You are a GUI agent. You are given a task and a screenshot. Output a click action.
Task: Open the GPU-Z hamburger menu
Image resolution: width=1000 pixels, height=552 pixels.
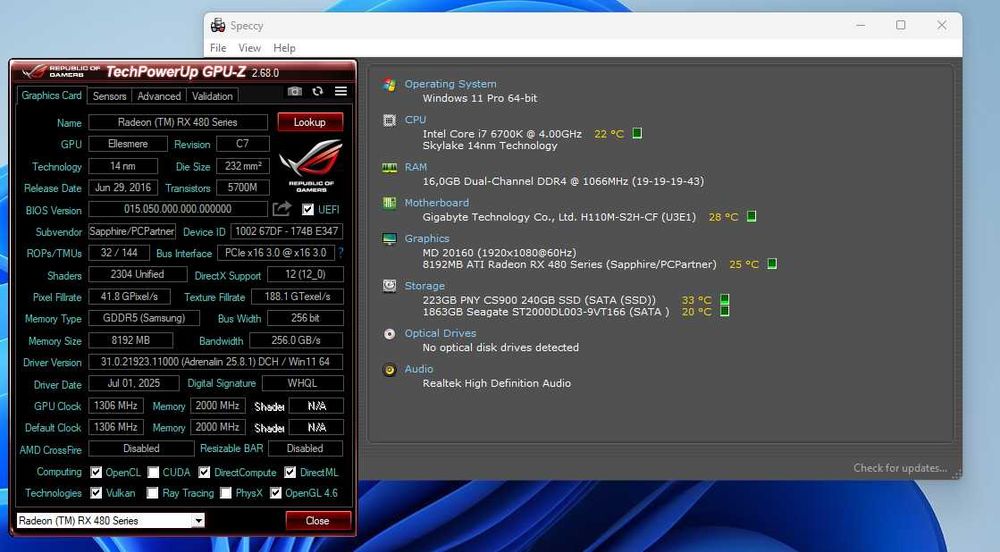tap(341, 91)
